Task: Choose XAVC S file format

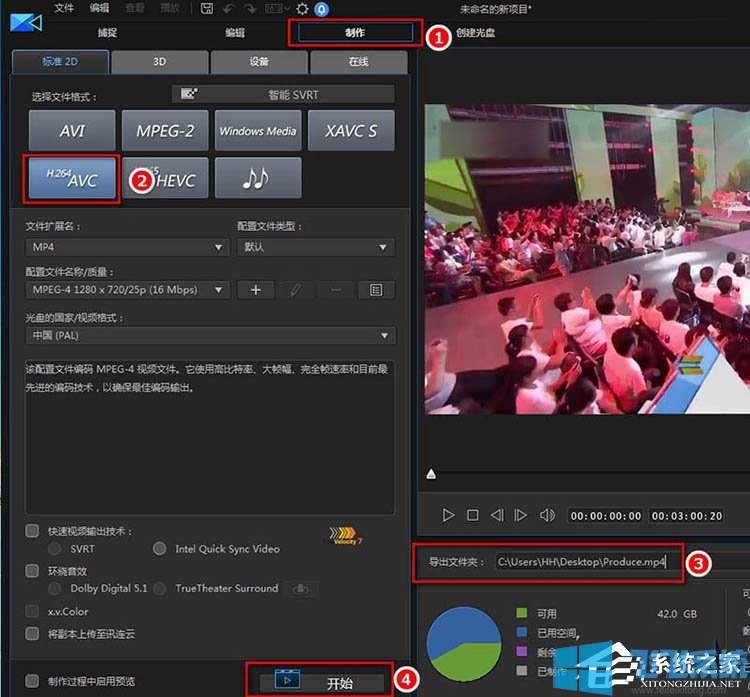Action: [x=351, y=131]
